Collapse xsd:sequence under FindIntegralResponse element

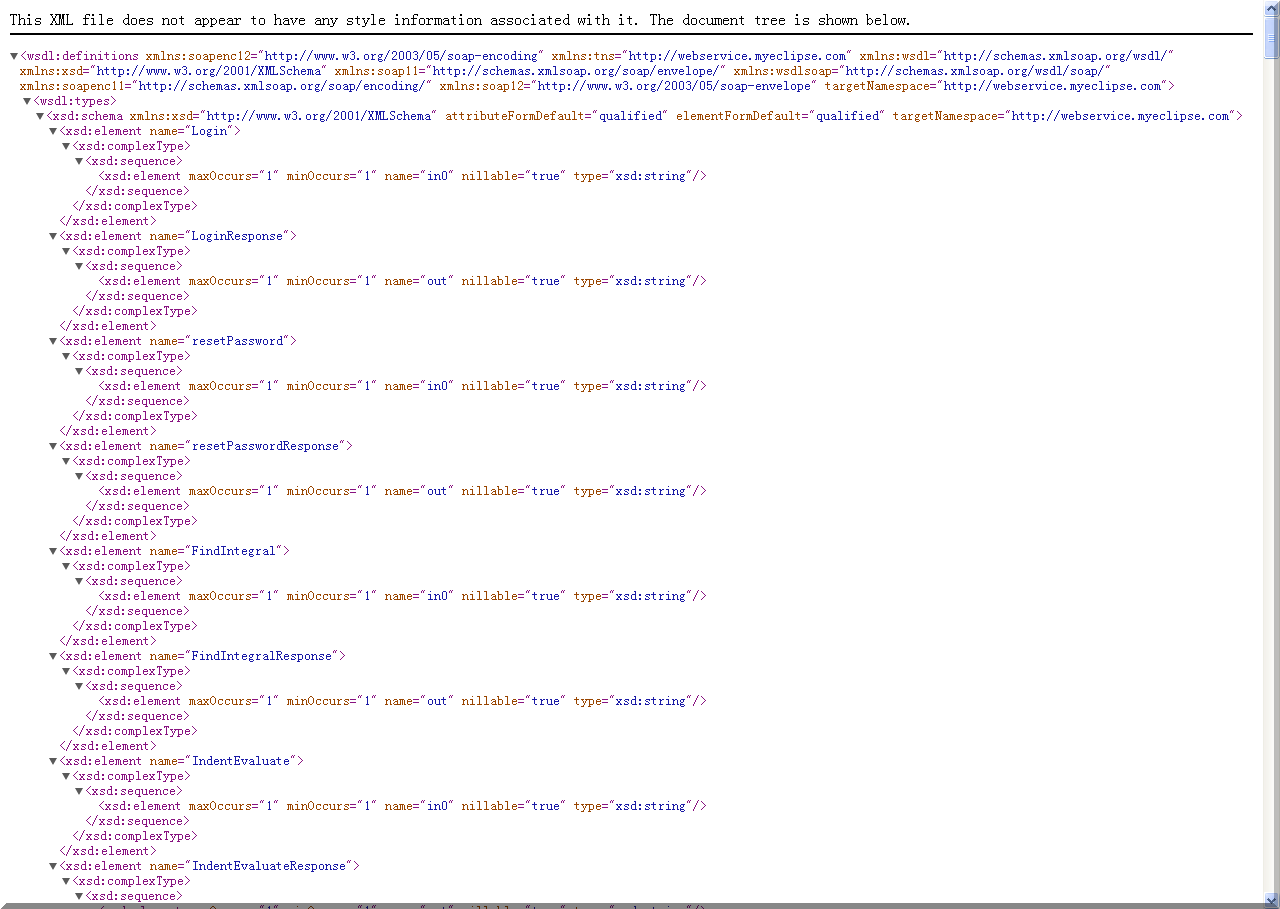79,687
